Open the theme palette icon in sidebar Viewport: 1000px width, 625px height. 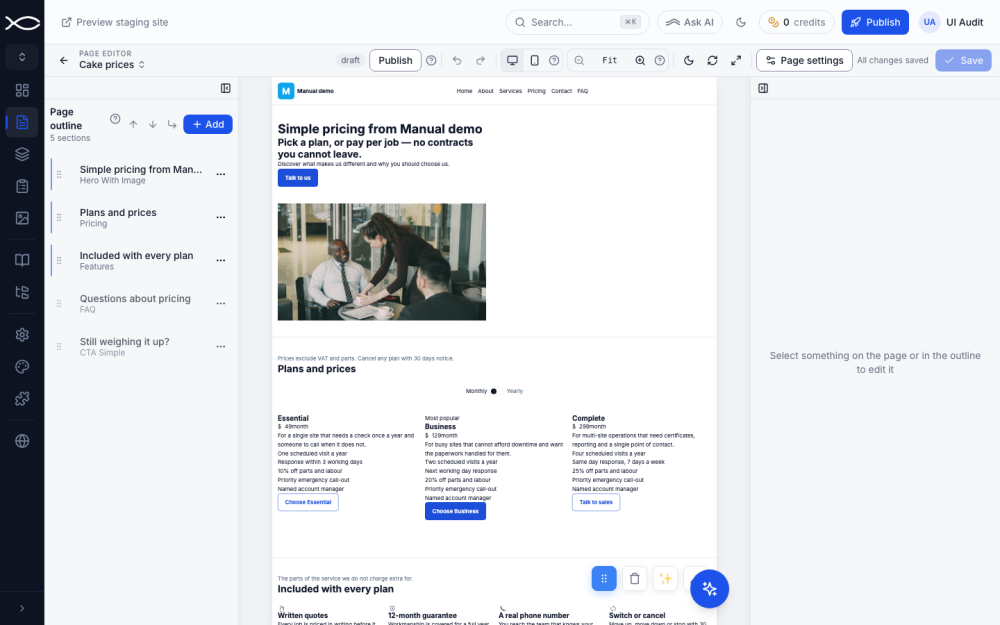22,367
